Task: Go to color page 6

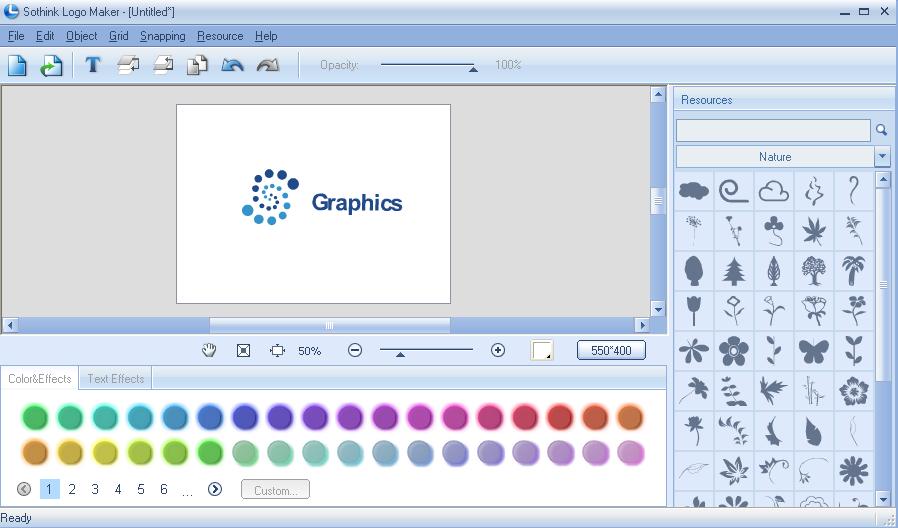Action: [x=164, y=489]
